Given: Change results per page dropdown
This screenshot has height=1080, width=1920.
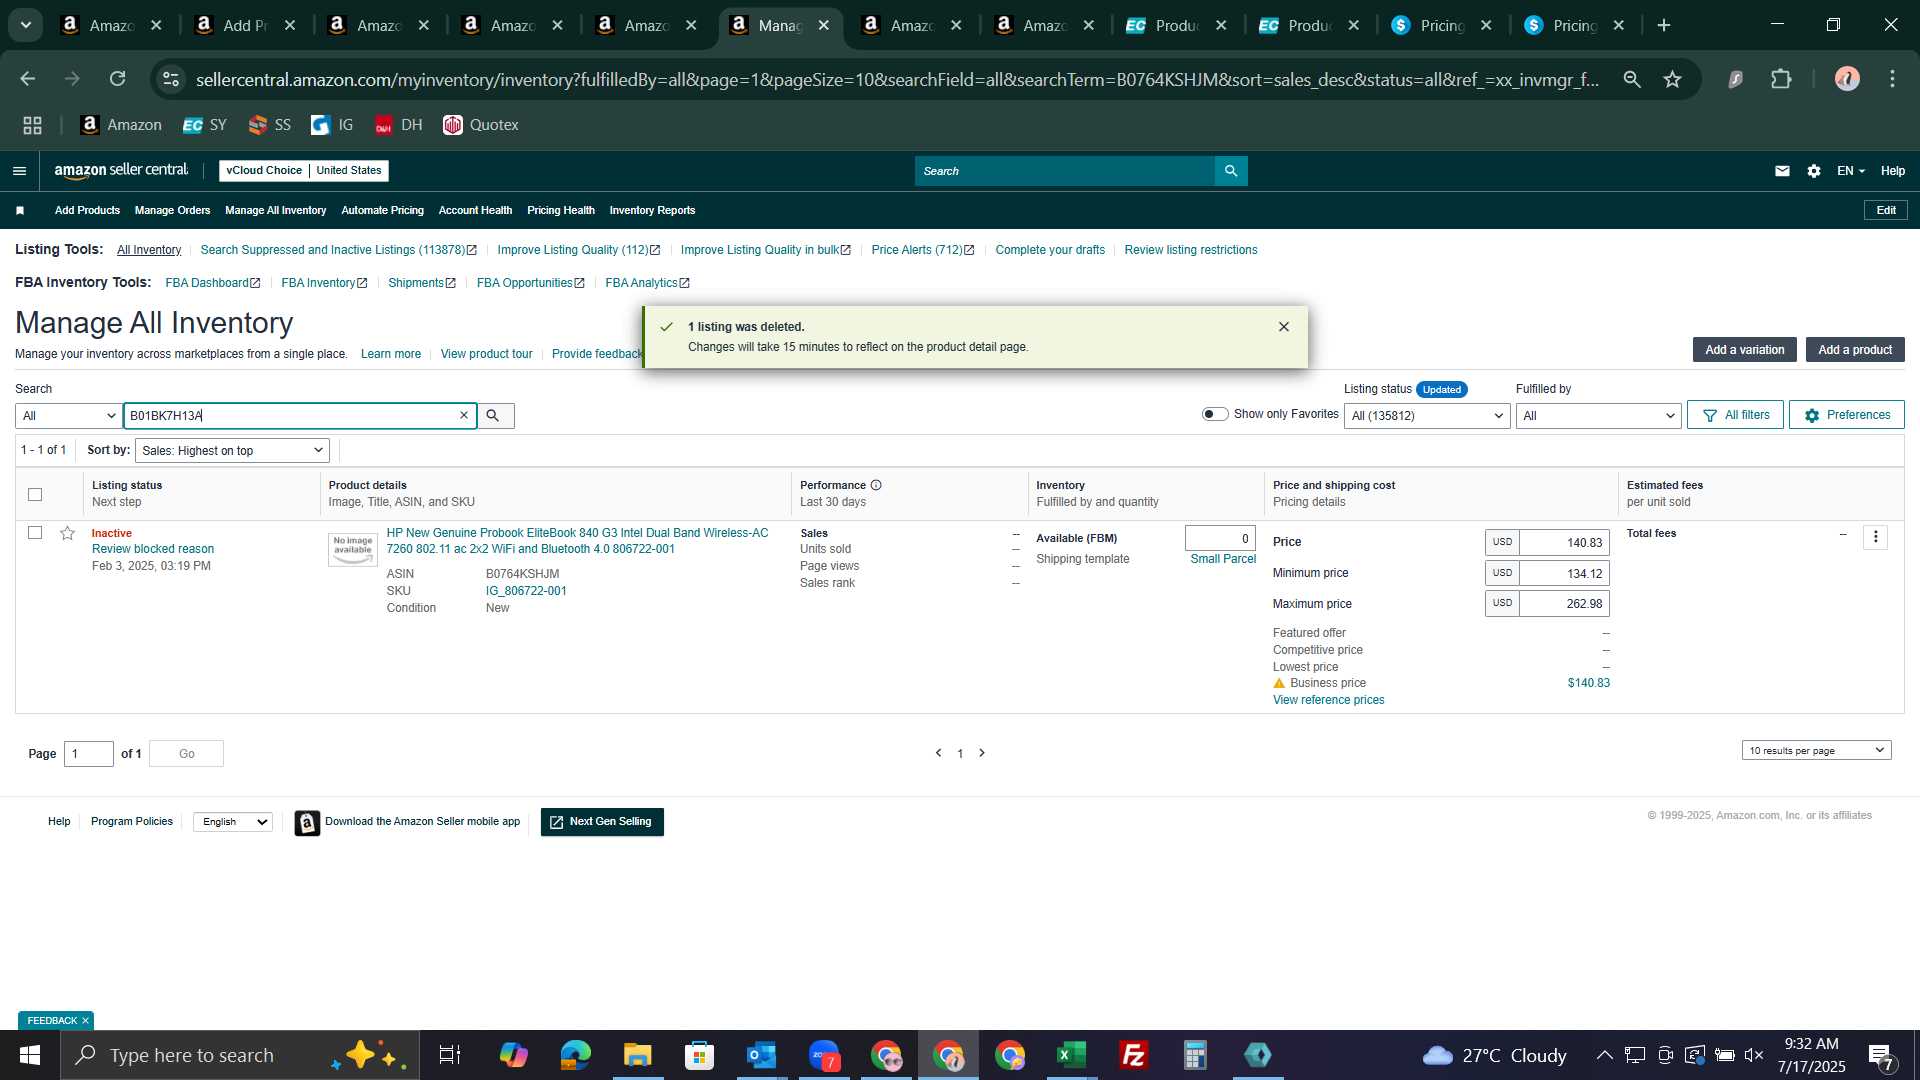Looking at the screenshot, I should click(x=1816, y=751).
